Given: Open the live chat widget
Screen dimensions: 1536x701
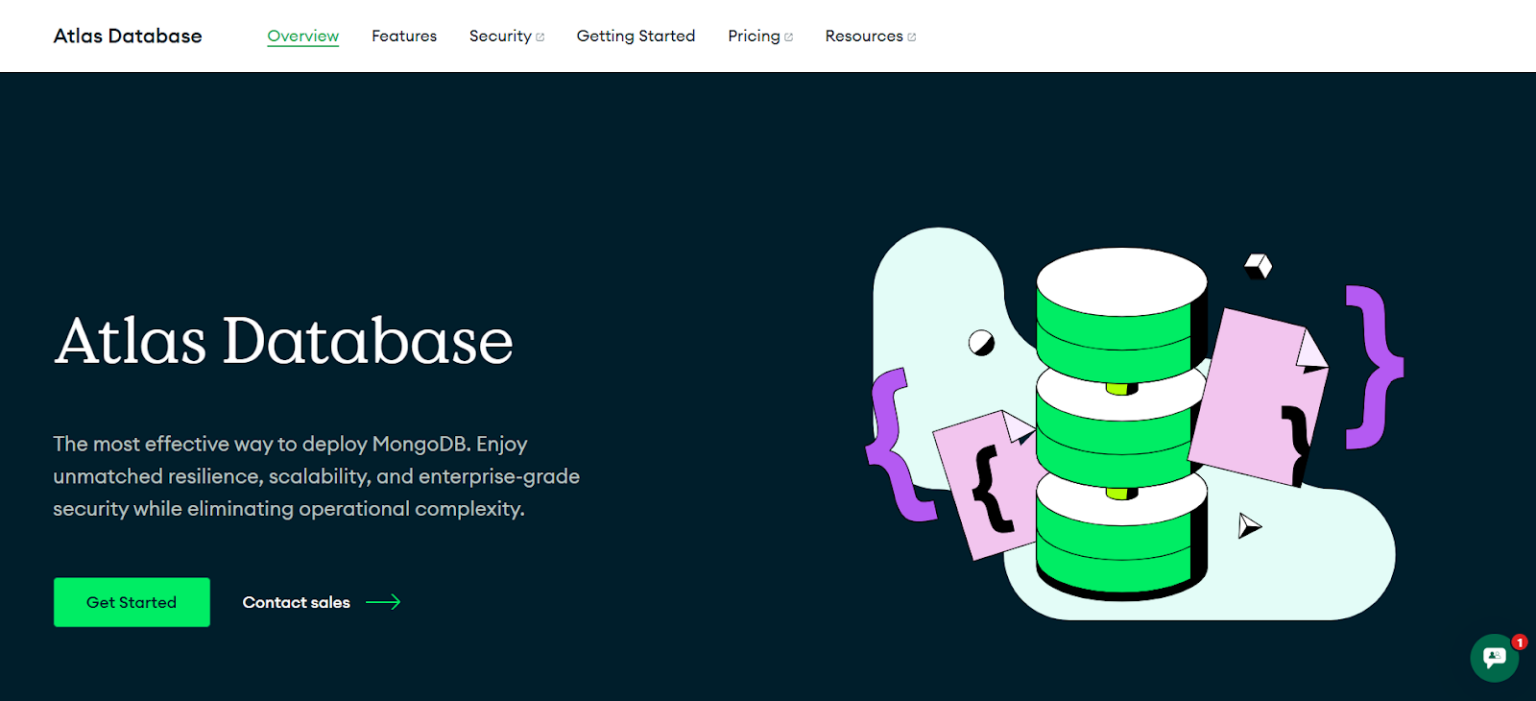Looking at the screenshot, I should point(1494,658).
